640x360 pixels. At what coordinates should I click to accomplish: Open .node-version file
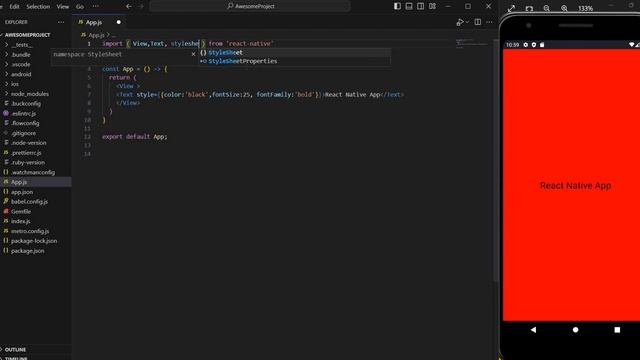click(29, 143)
